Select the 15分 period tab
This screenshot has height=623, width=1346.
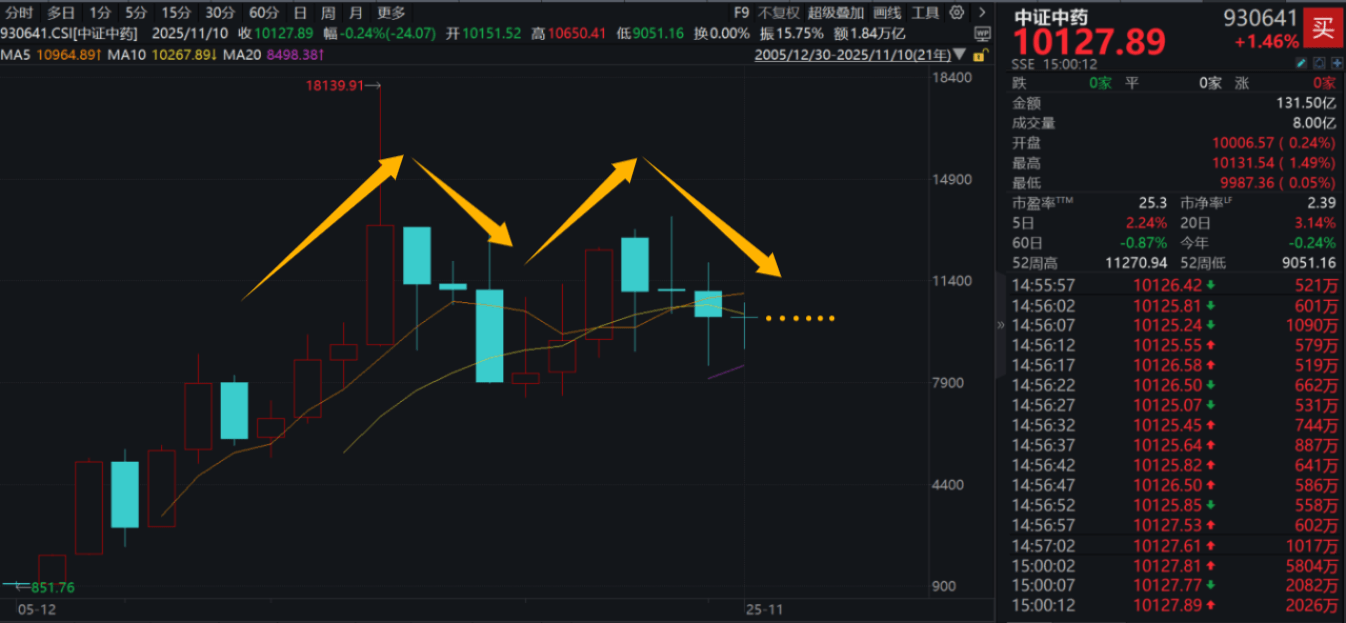(176, 13)
